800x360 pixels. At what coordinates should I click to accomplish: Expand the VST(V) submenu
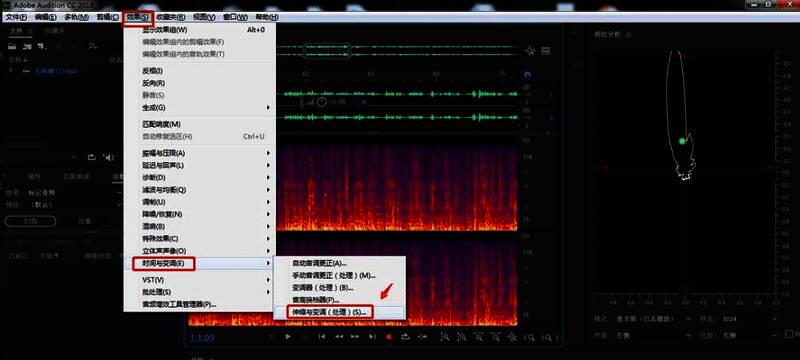point(199,280)
